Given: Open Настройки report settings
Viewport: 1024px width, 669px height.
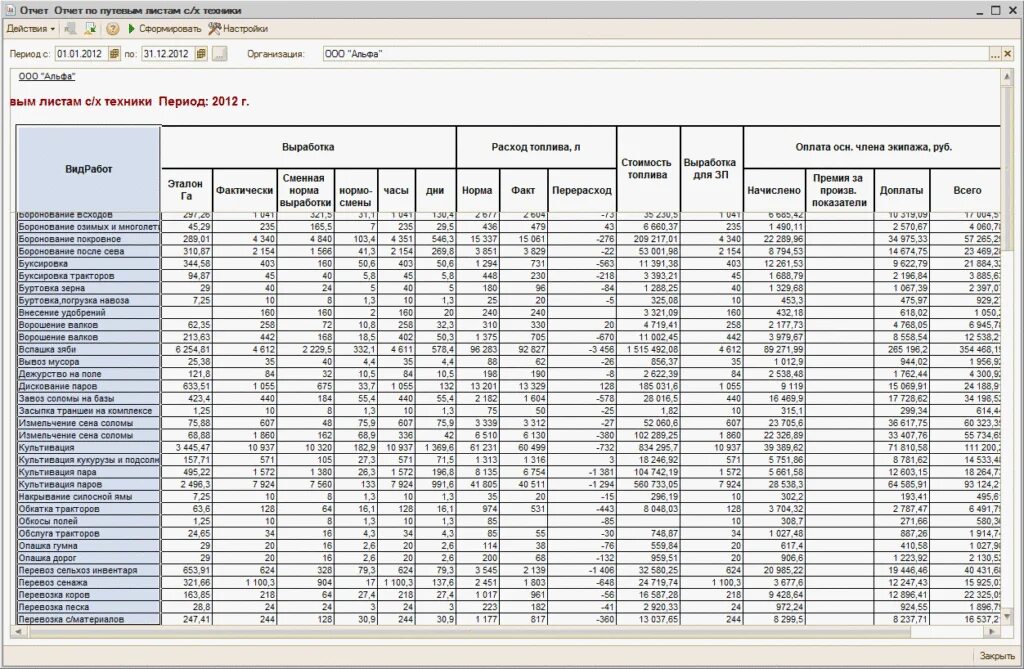Looking at the screenshot, I should pos(238,29).
